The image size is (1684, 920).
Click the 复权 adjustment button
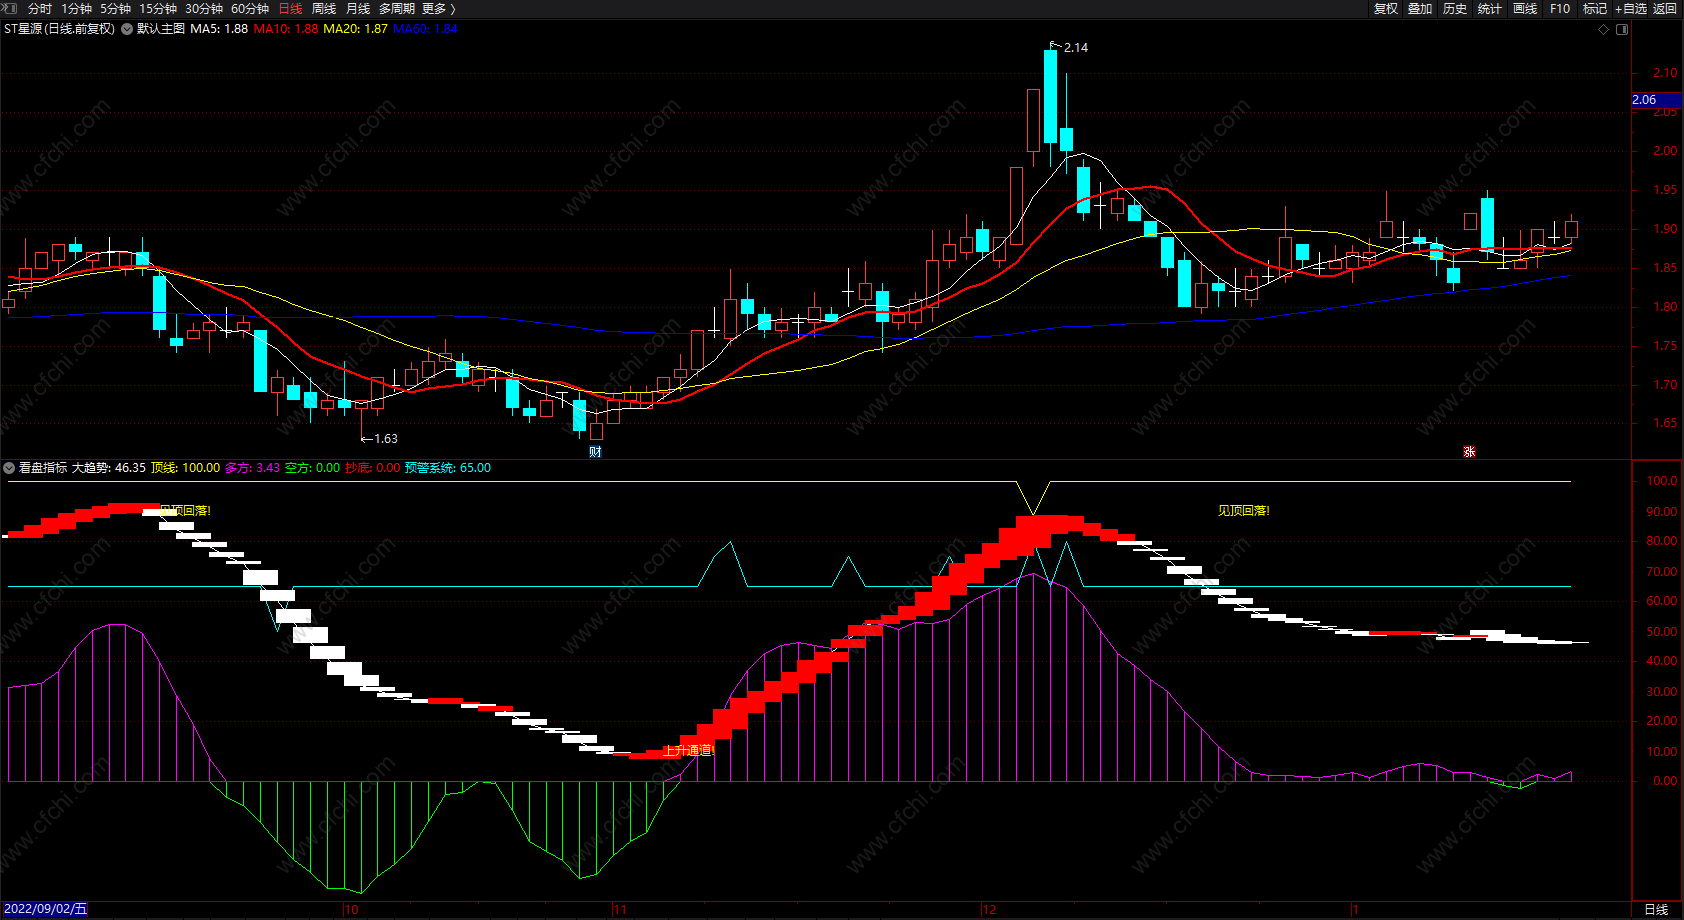point(1386,9)
